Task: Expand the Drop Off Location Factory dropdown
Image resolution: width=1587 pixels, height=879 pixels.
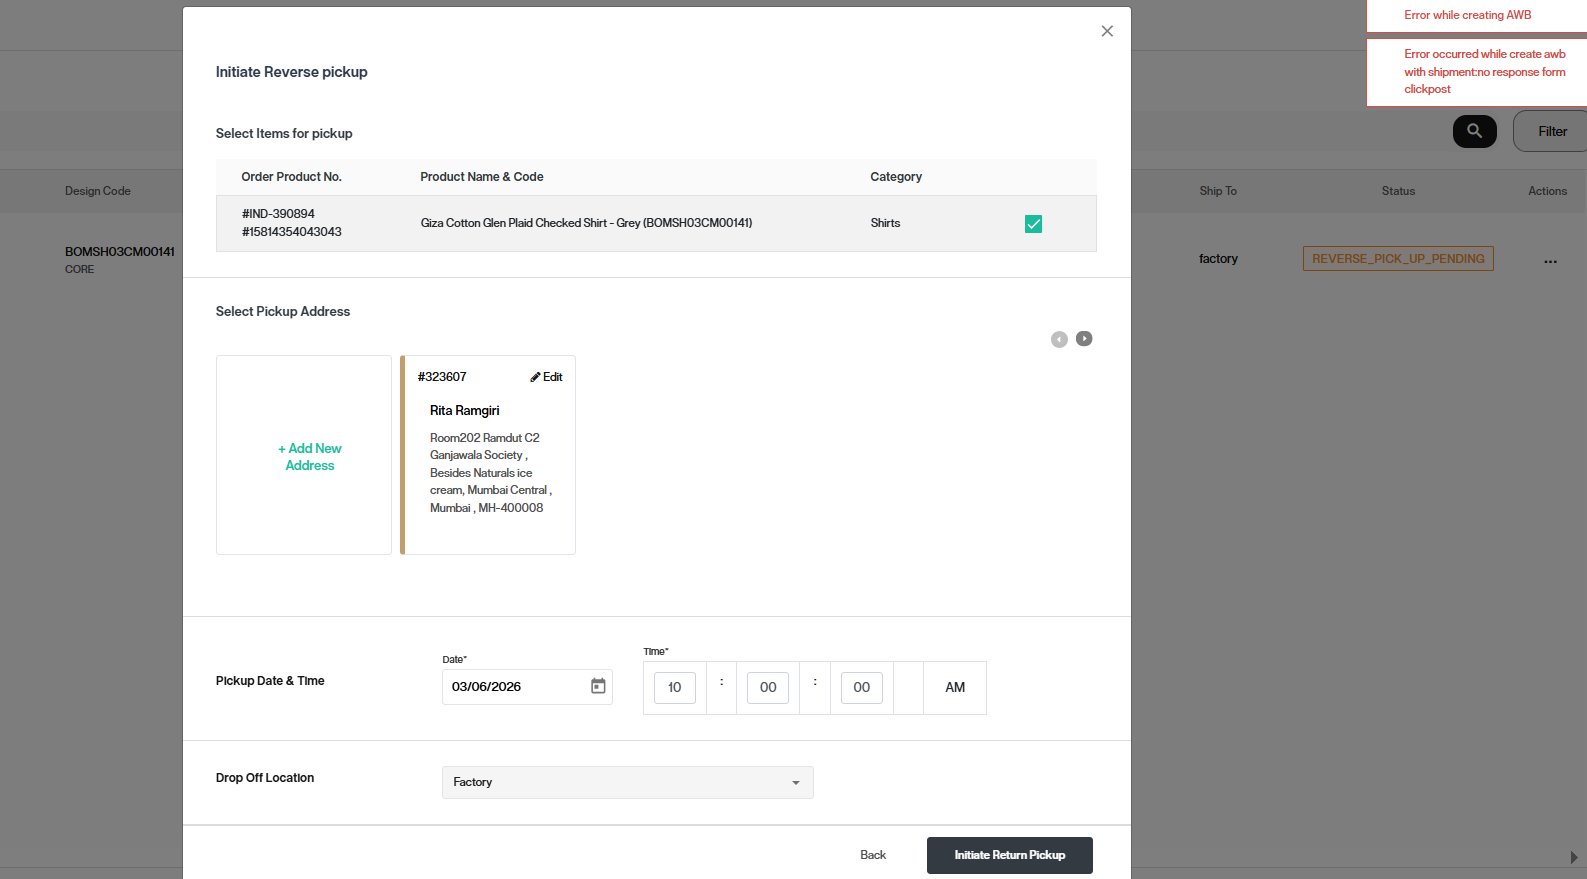Action: coord(628,782)
